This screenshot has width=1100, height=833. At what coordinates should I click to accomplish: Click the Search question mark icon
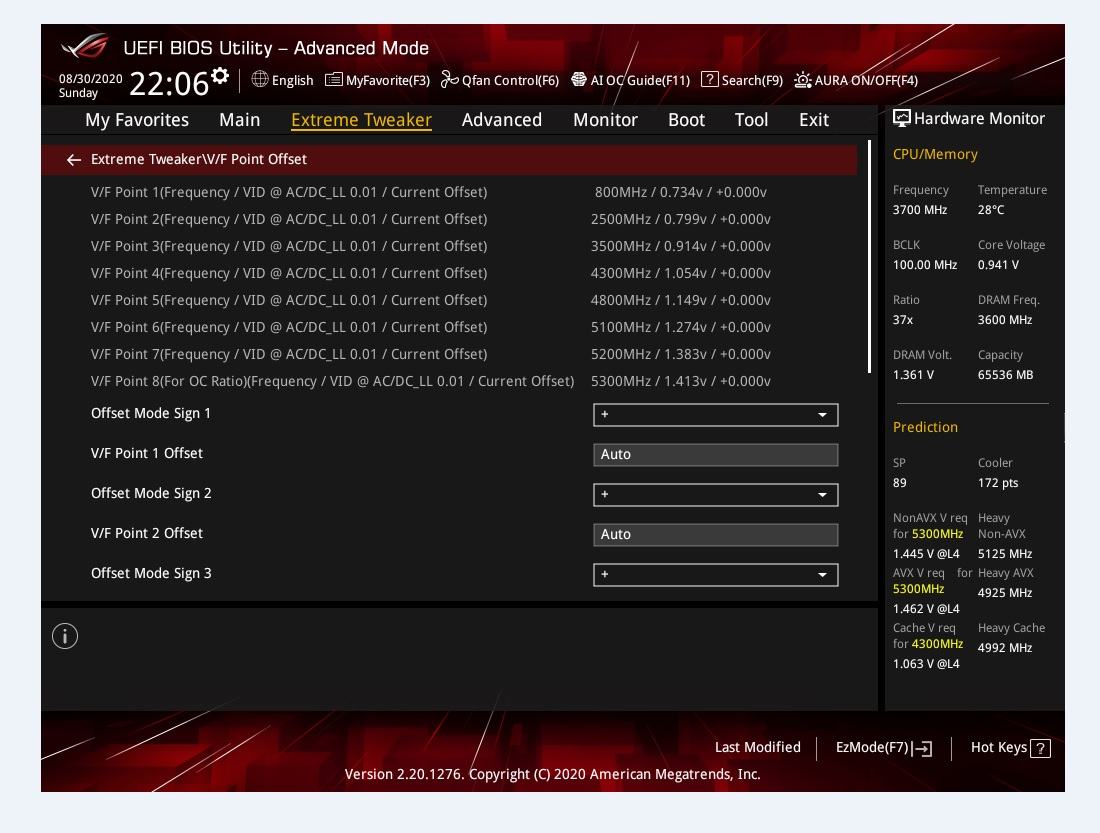[709, 79]
